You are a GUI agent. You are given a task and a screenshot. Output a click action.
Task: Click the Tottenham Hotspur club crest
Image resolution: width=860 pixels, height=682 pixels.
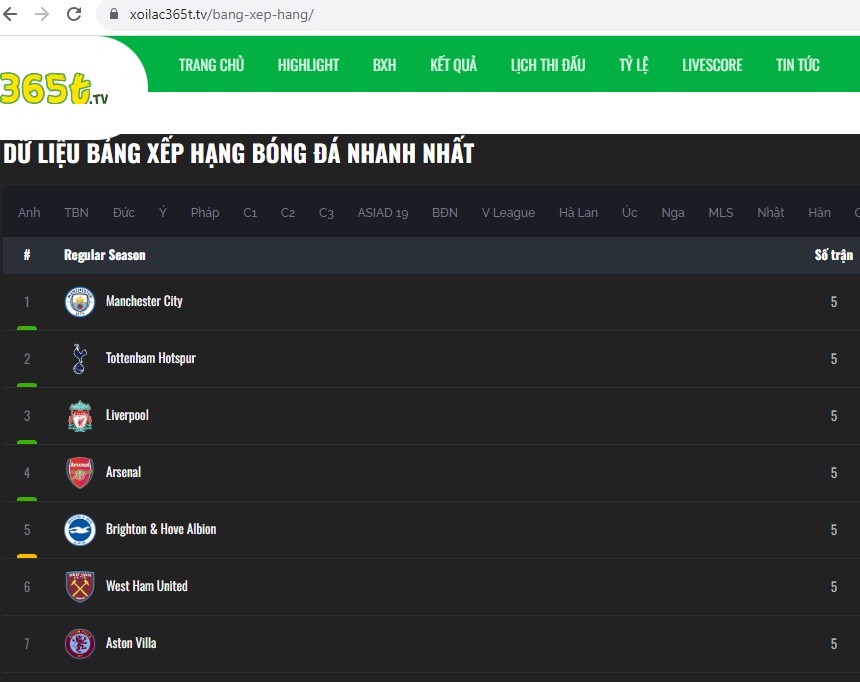[80, 358]
